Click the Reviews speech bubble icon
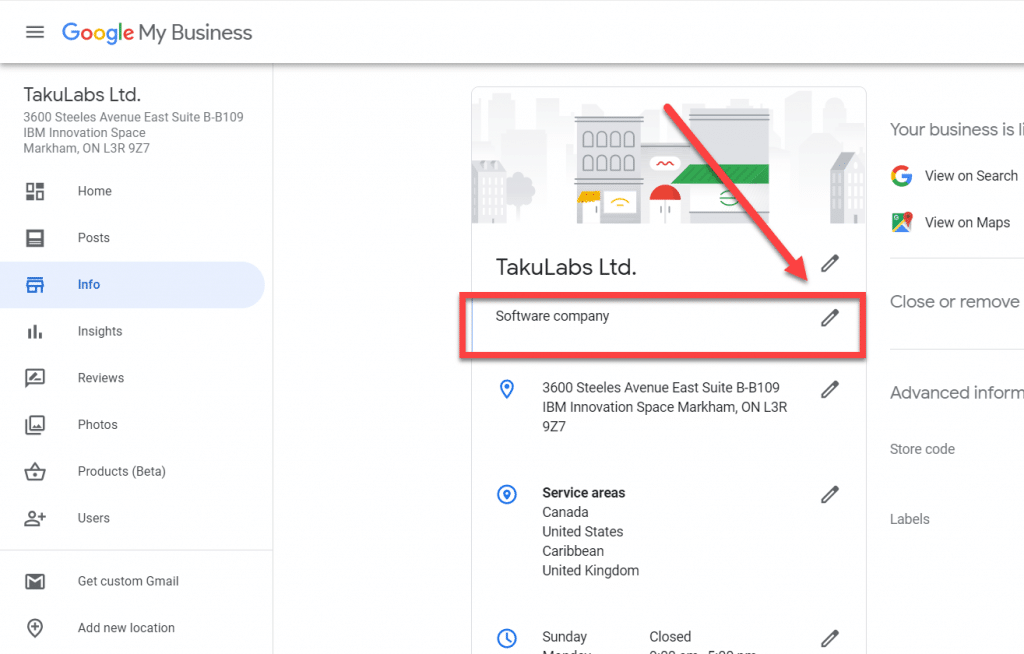1024x654 pixels. 35,378
